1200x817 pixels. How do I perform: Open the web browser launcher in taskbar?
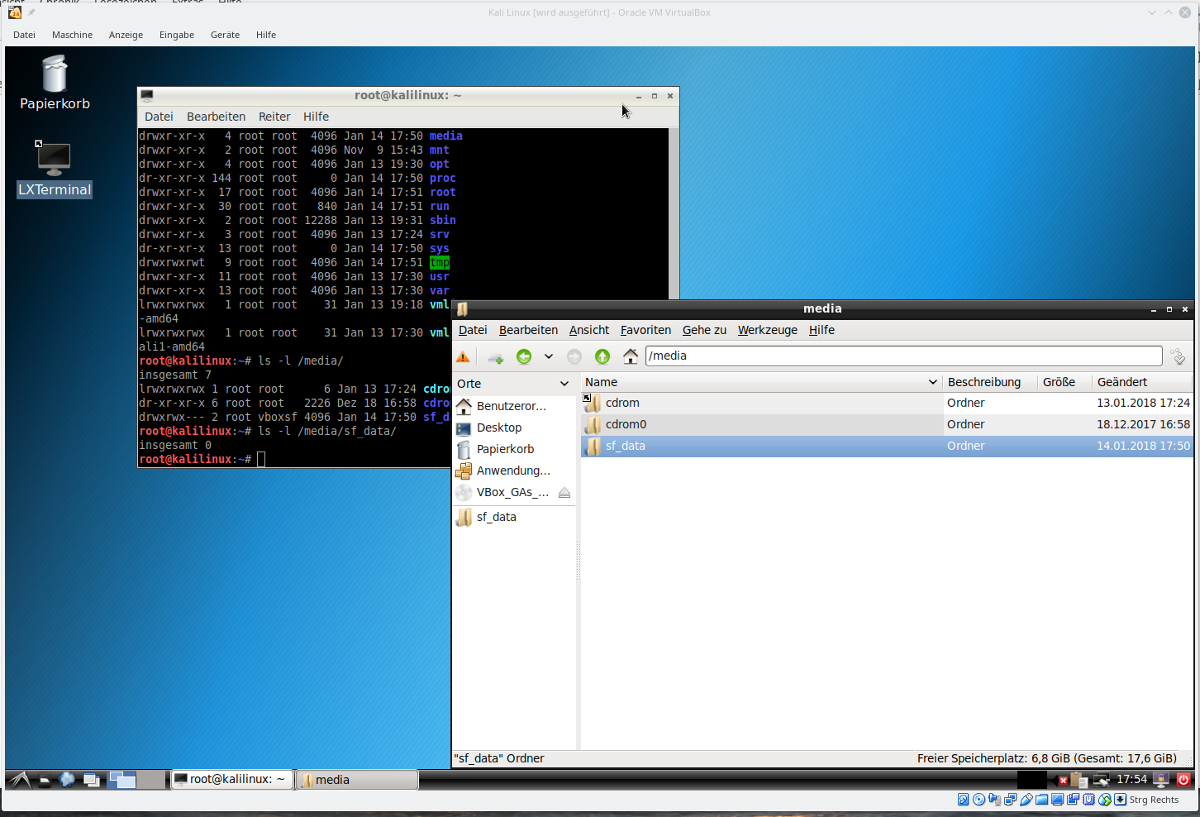pyautogui.click(x=67, y=779)
